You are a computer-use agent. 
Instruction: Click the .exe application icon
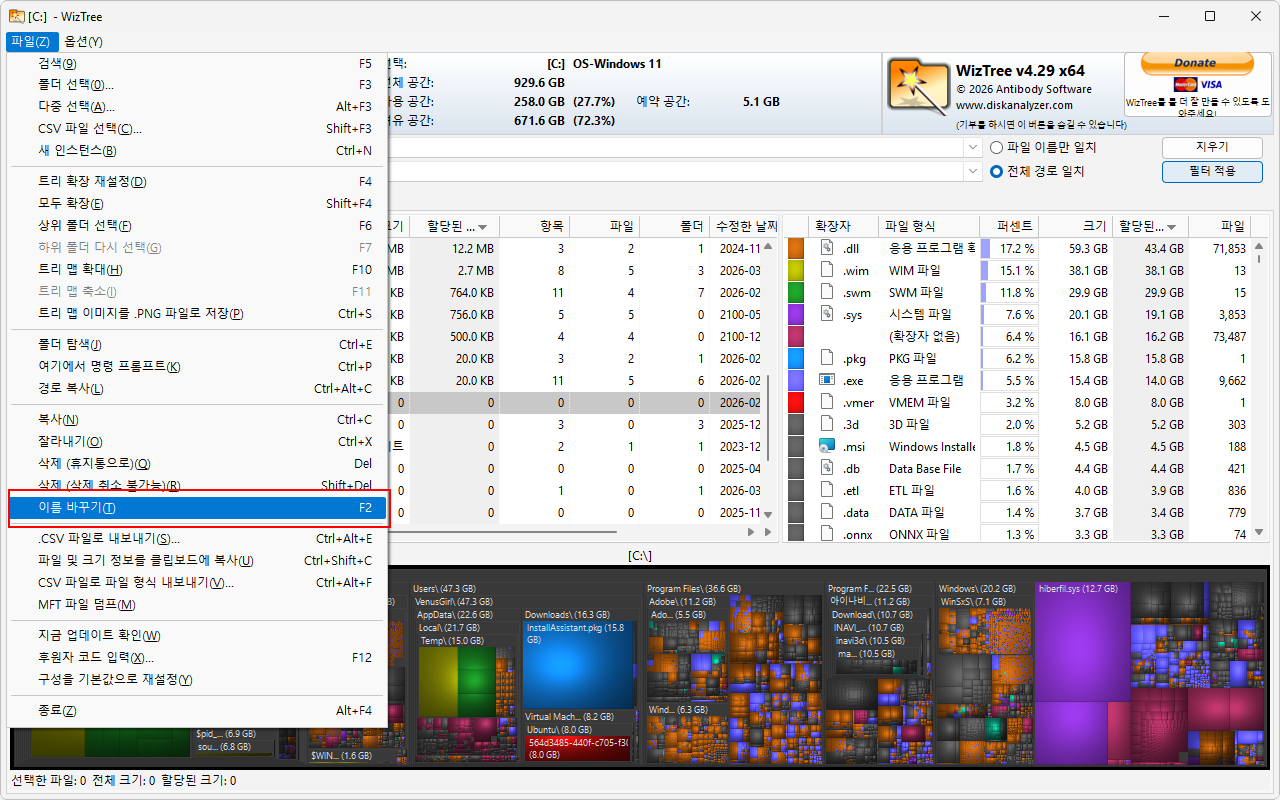(x=827, y=380)
